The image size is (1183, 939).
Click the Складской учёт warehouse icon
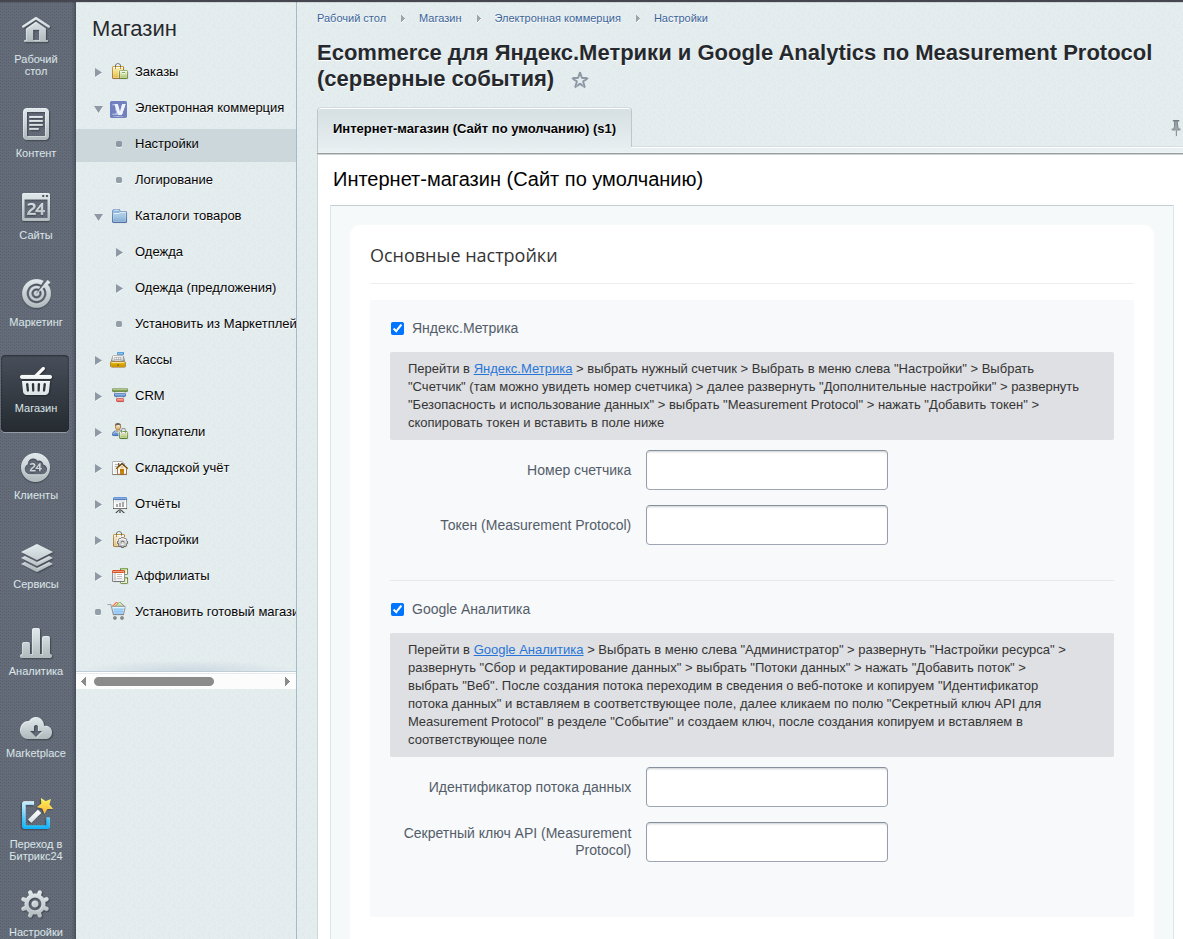[x=119, y=468]
